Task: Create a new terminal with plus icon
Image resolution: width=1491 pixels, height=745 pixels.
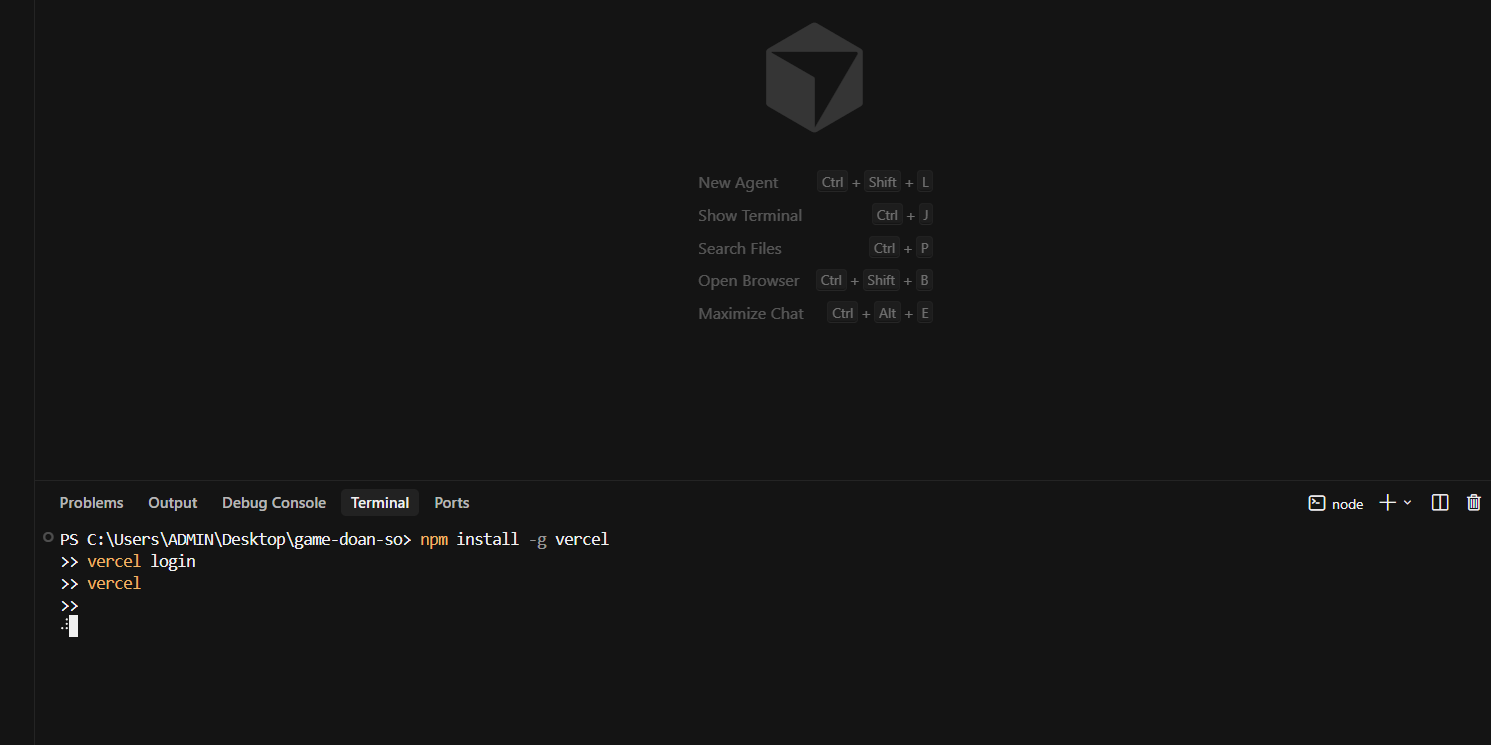Action: tap(1387, 503)
